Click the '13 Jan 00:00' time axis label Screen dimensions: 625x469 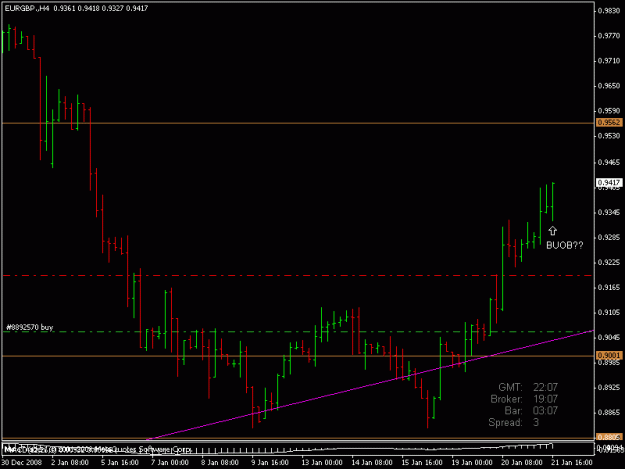(322, 462)
